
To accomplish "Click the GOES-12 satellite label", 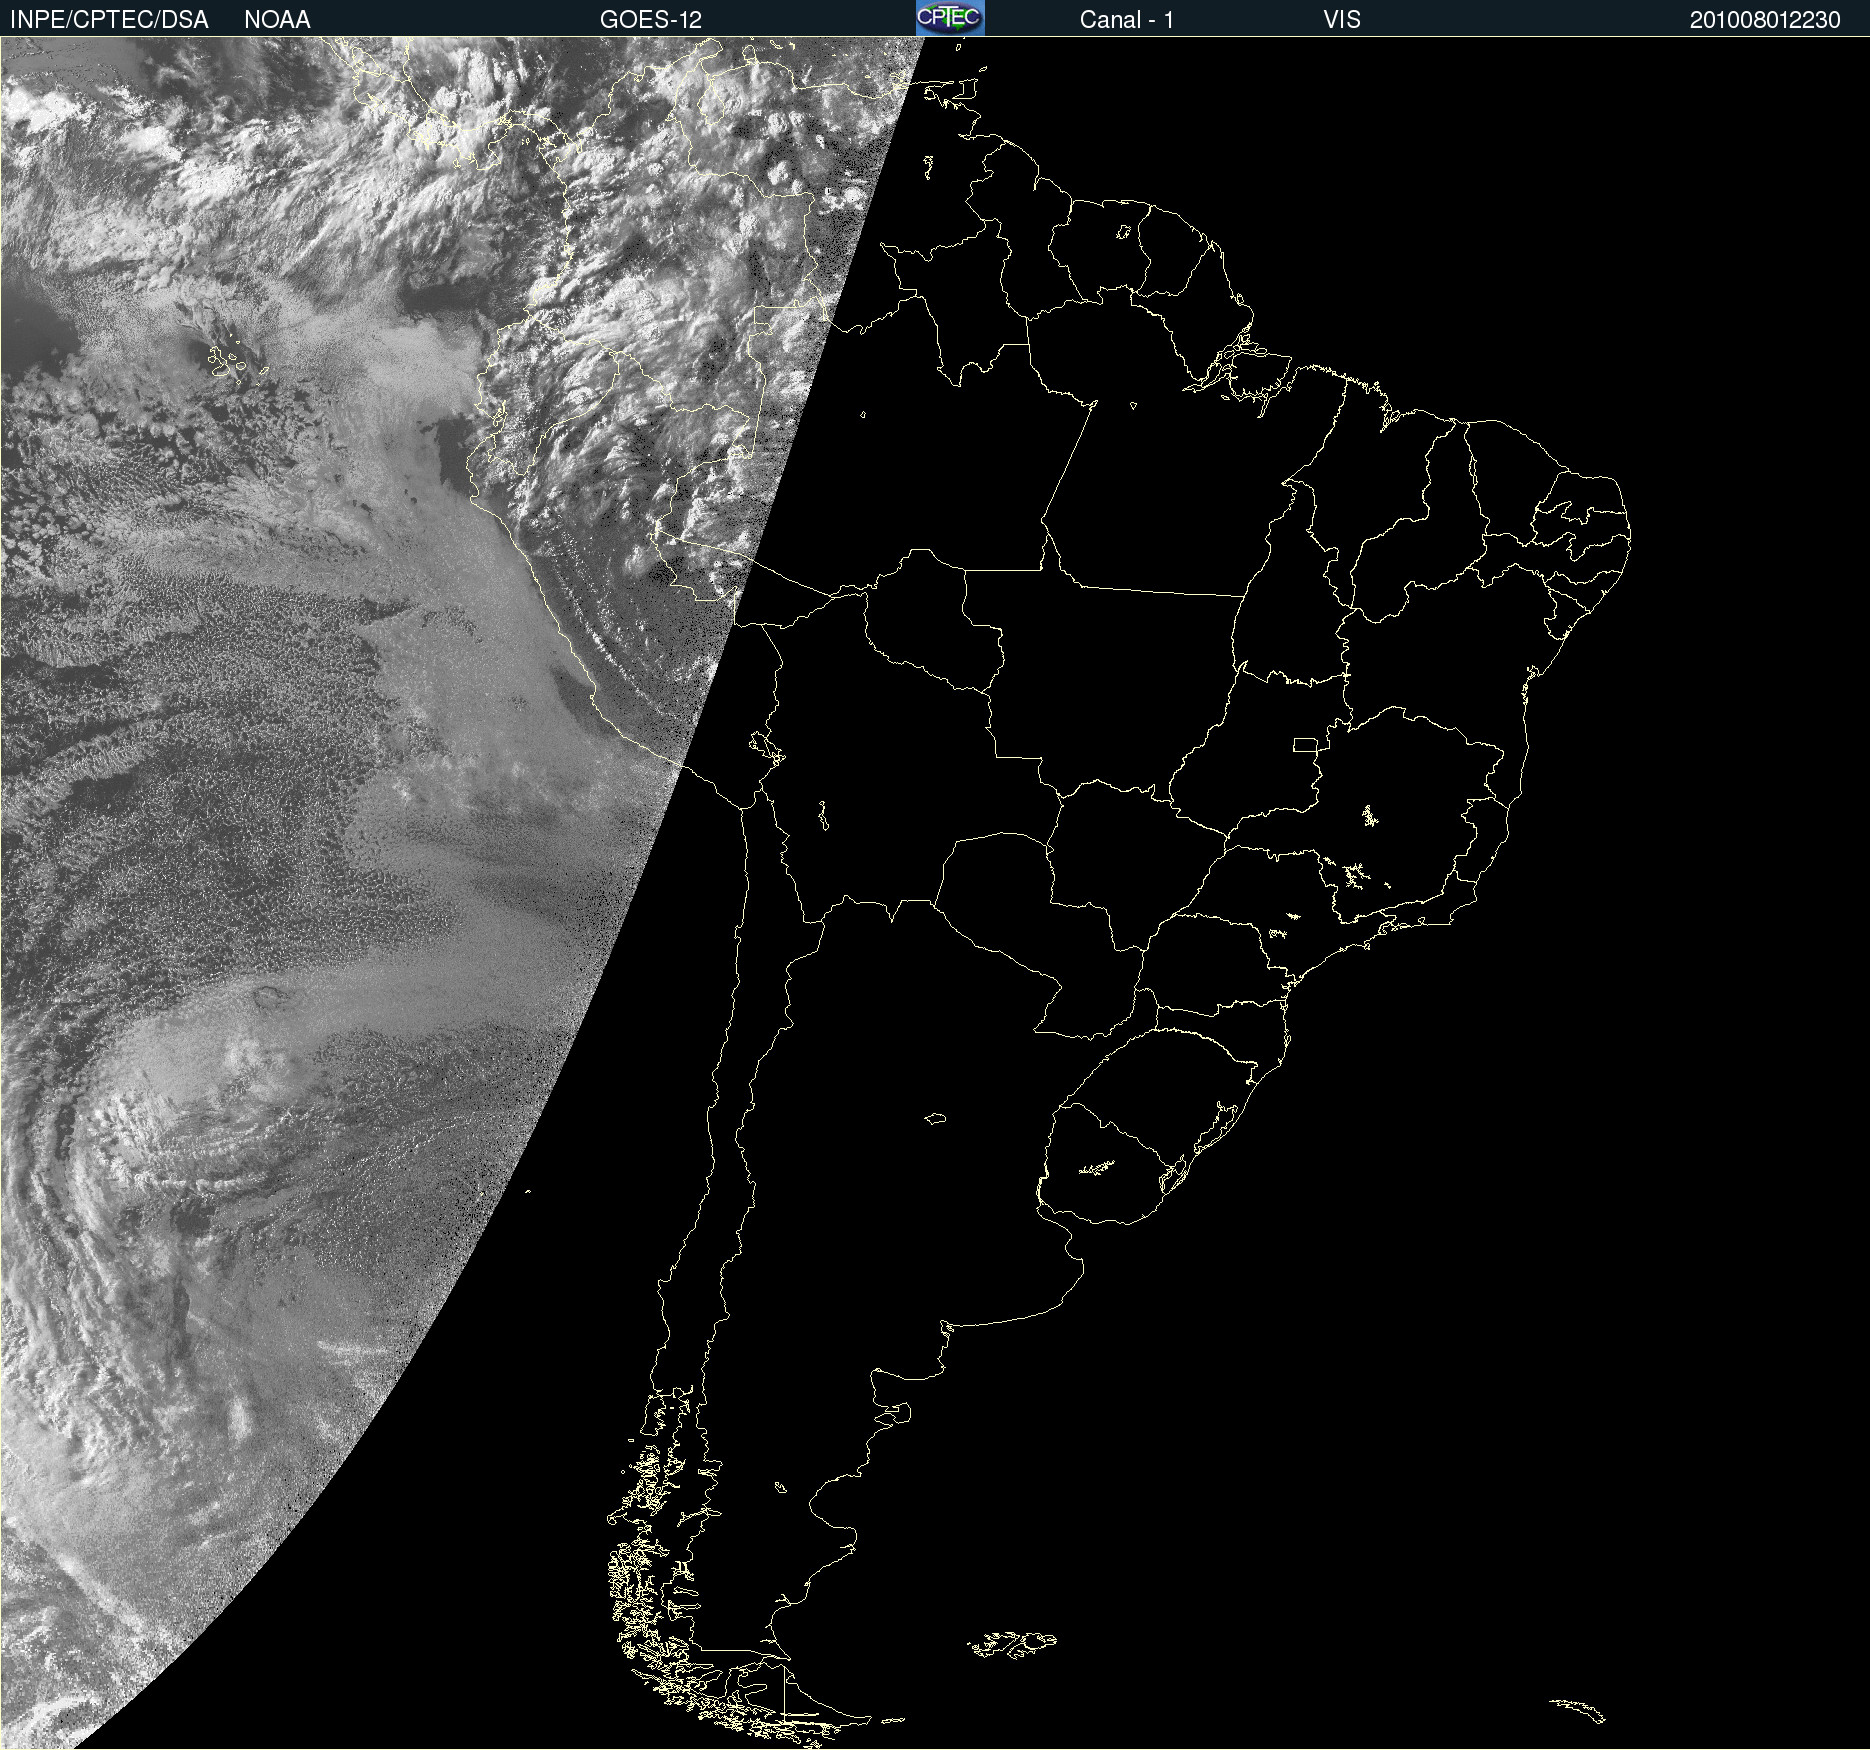I will tap(651, 20).
